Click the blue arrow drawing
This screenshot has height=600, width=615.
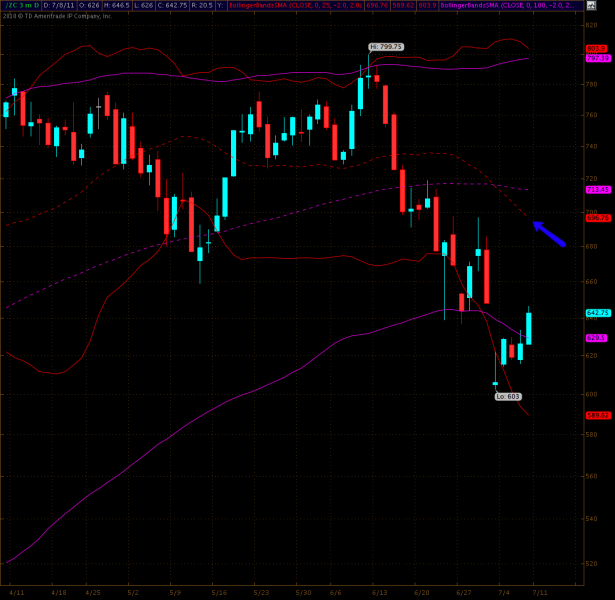tap(549, 233)
